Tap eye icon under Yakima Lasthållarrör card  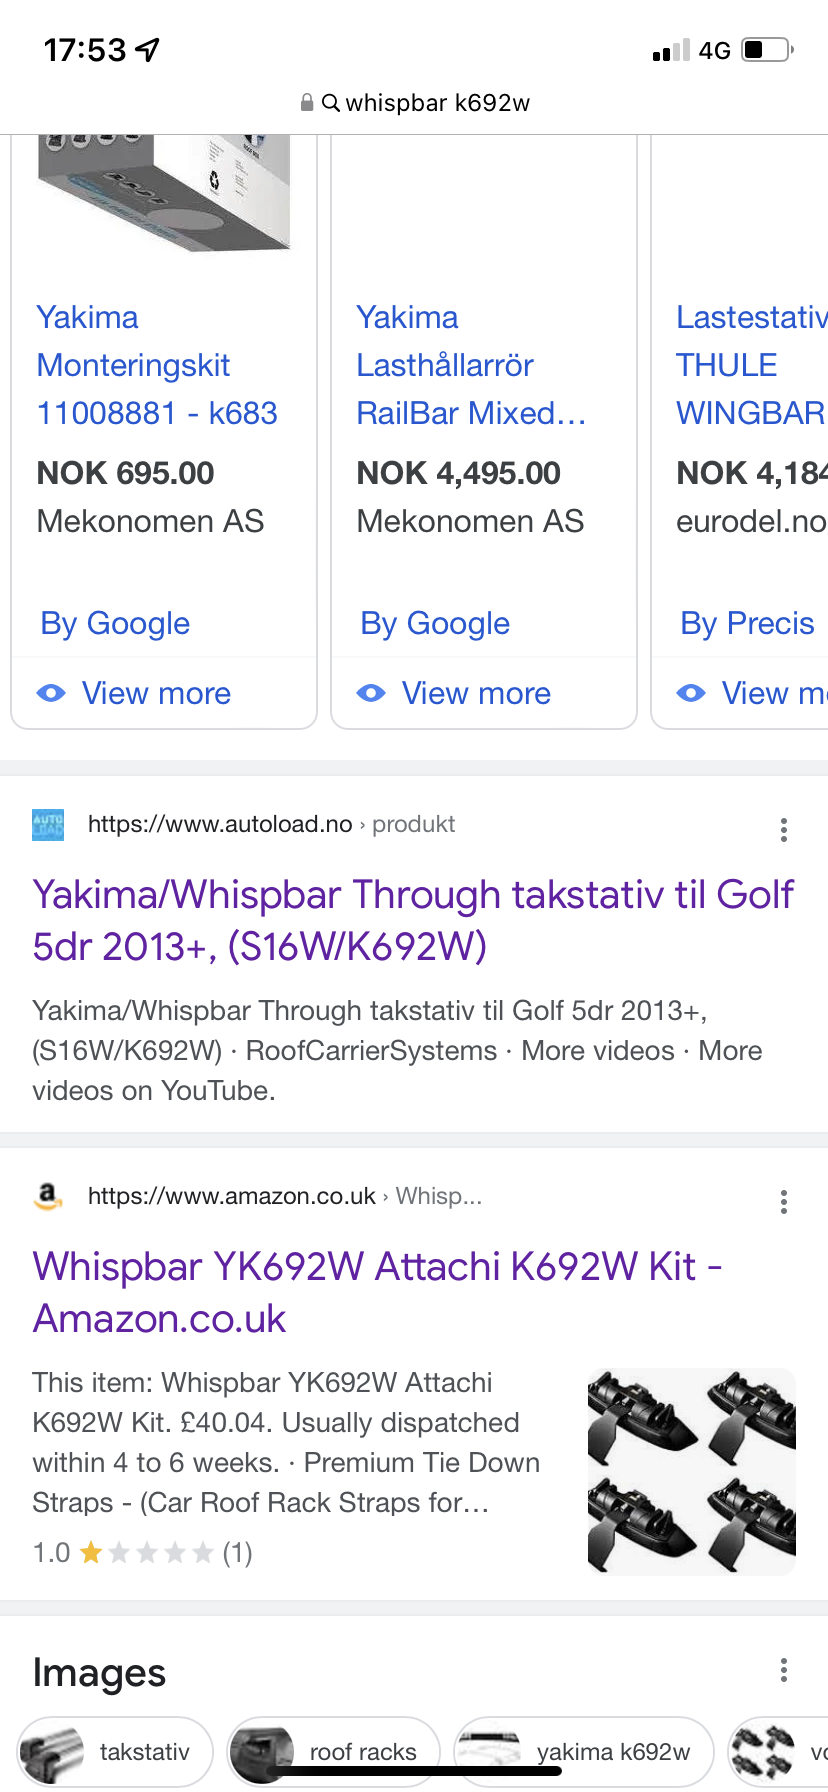coord(371,693)
